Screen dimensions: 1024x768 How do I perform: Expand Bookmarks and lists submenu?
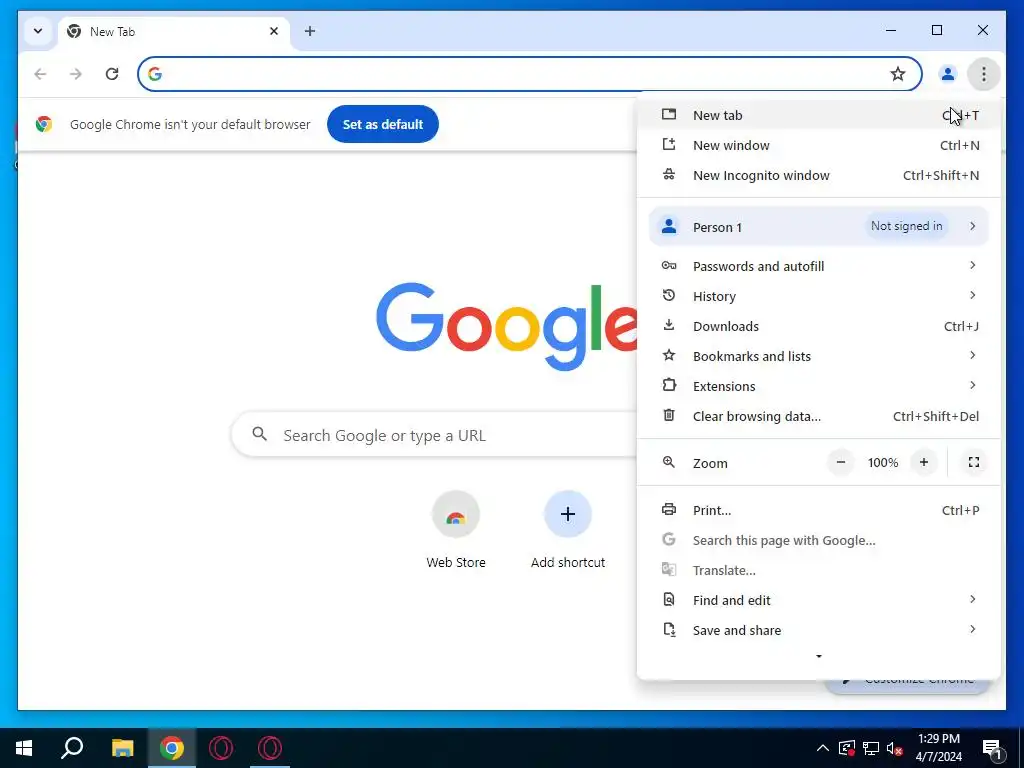click(818, 356)
